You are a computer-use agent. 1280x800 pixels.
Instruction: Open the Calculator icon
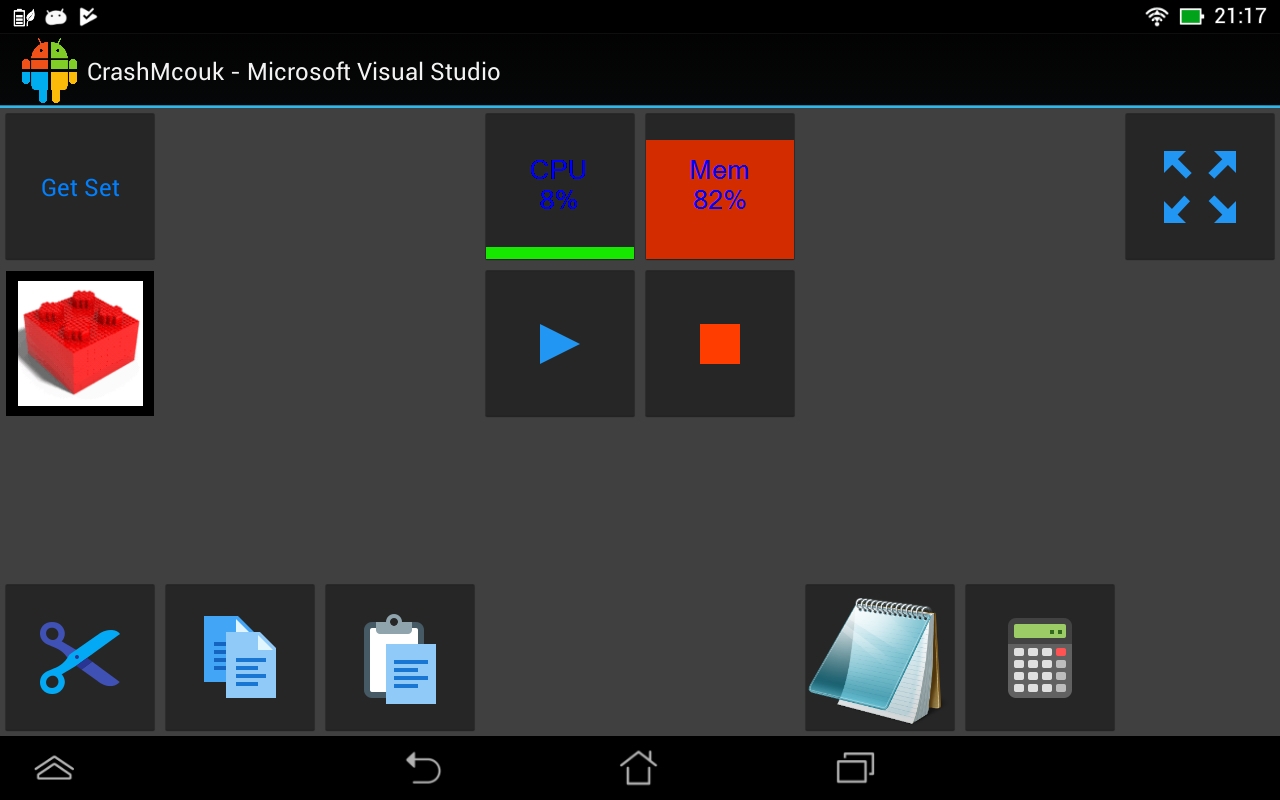point(1040,658)
